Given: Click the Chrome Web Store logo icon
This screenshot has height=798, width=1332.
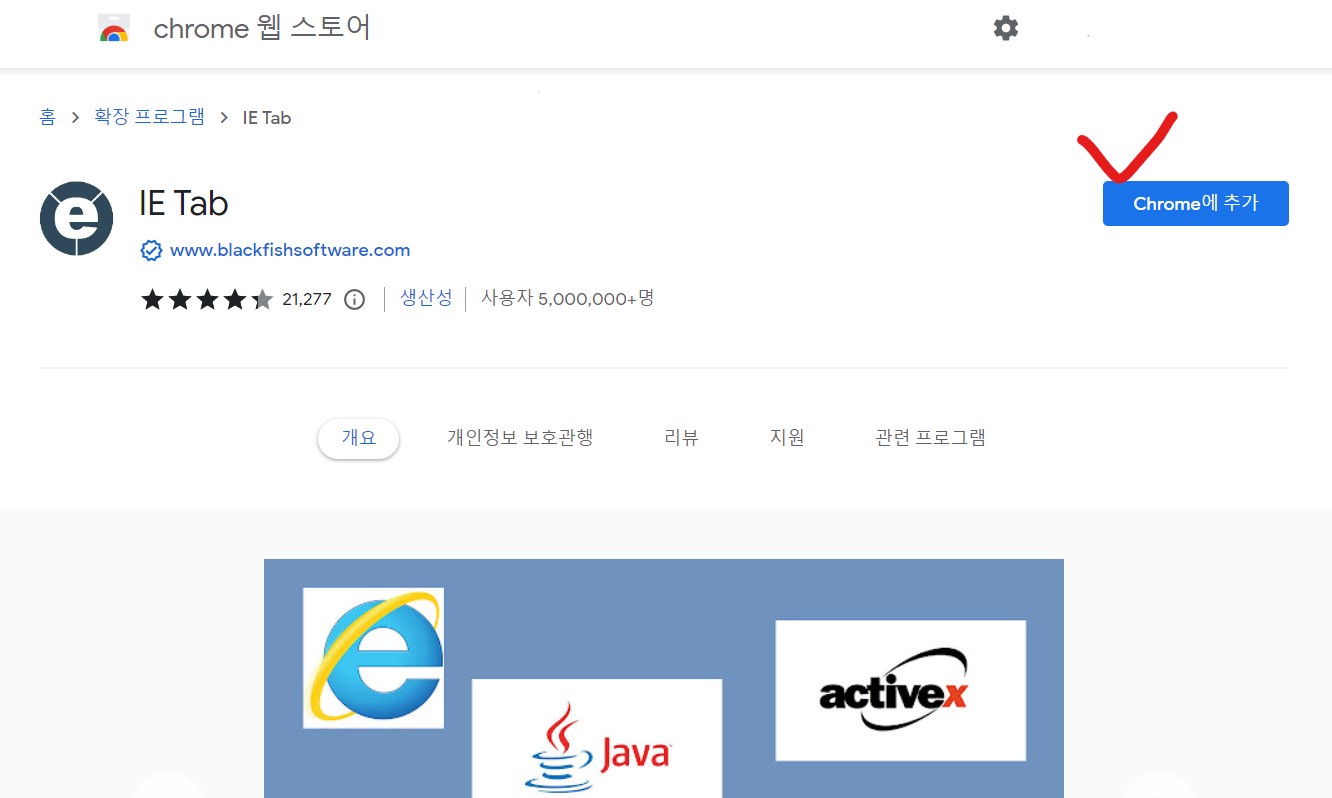Looking at the screenshot, I should [x=114, y=29].
